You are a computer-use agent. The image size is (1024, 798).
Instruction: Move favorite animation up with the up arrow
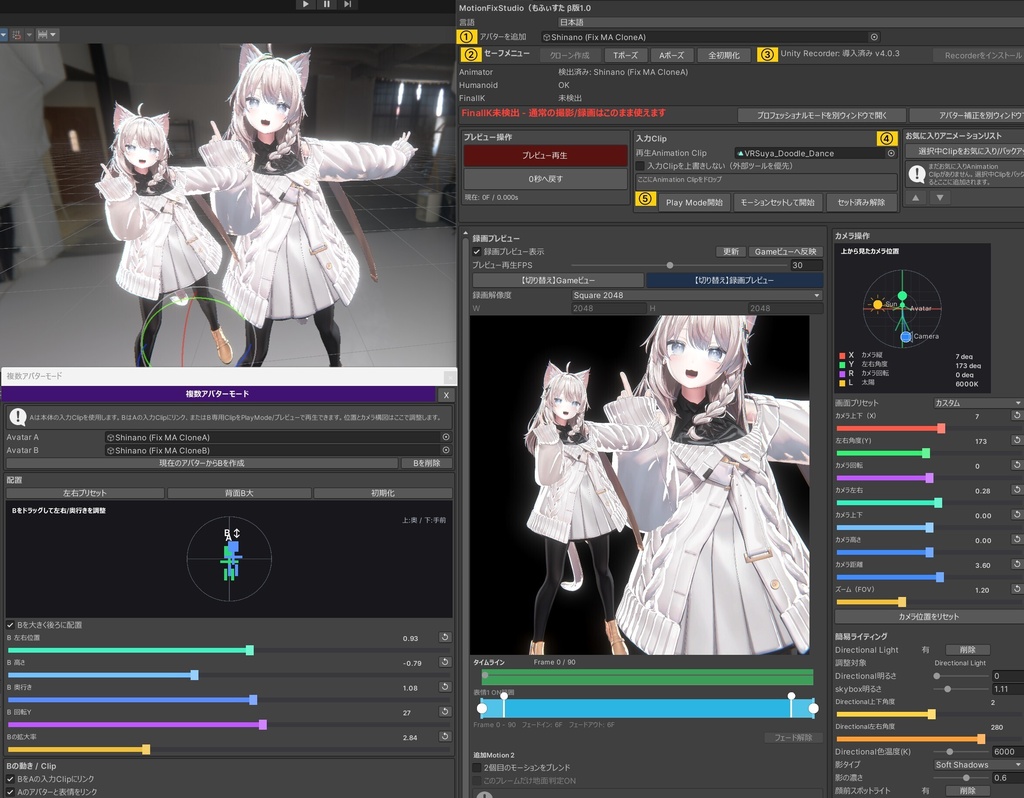(916, 197)
